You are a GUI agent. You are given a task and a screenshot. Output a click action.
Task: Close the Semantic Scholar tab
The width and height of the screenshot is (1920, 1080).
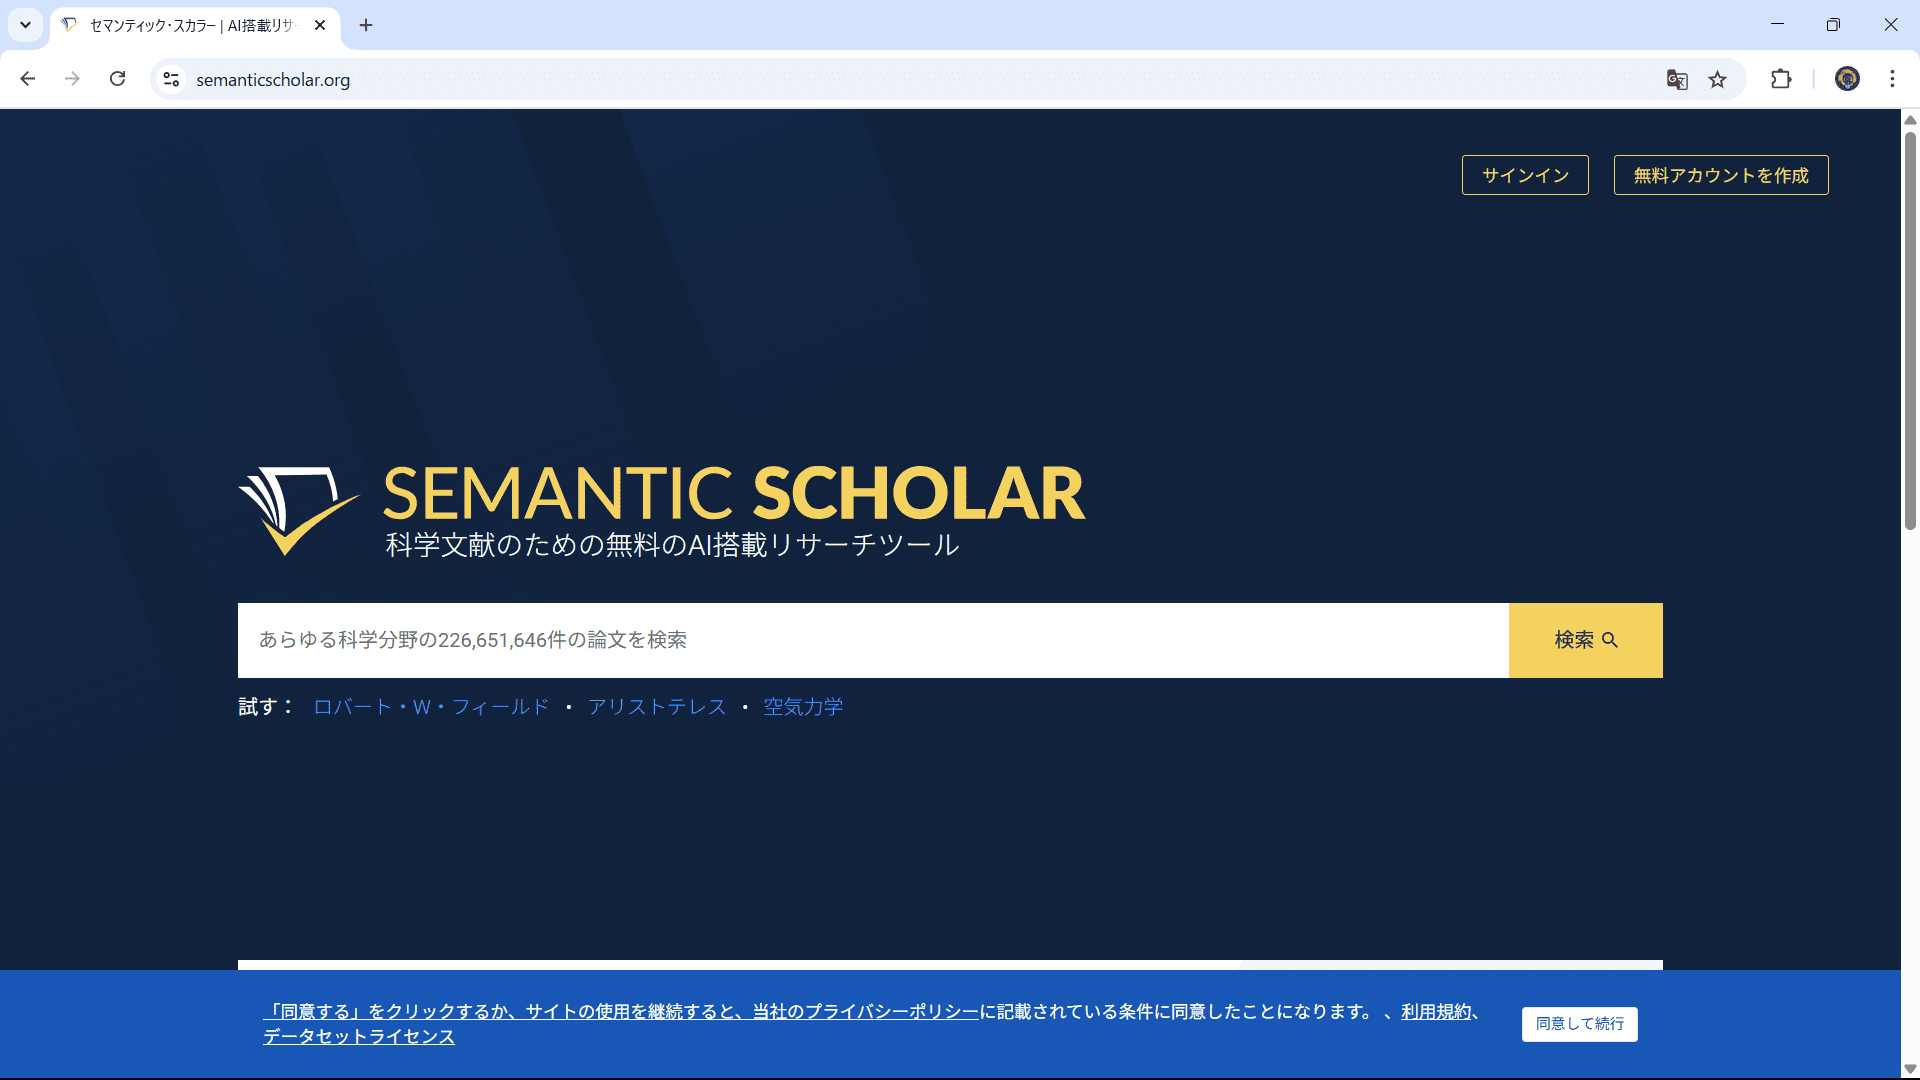tap(320, 25)
